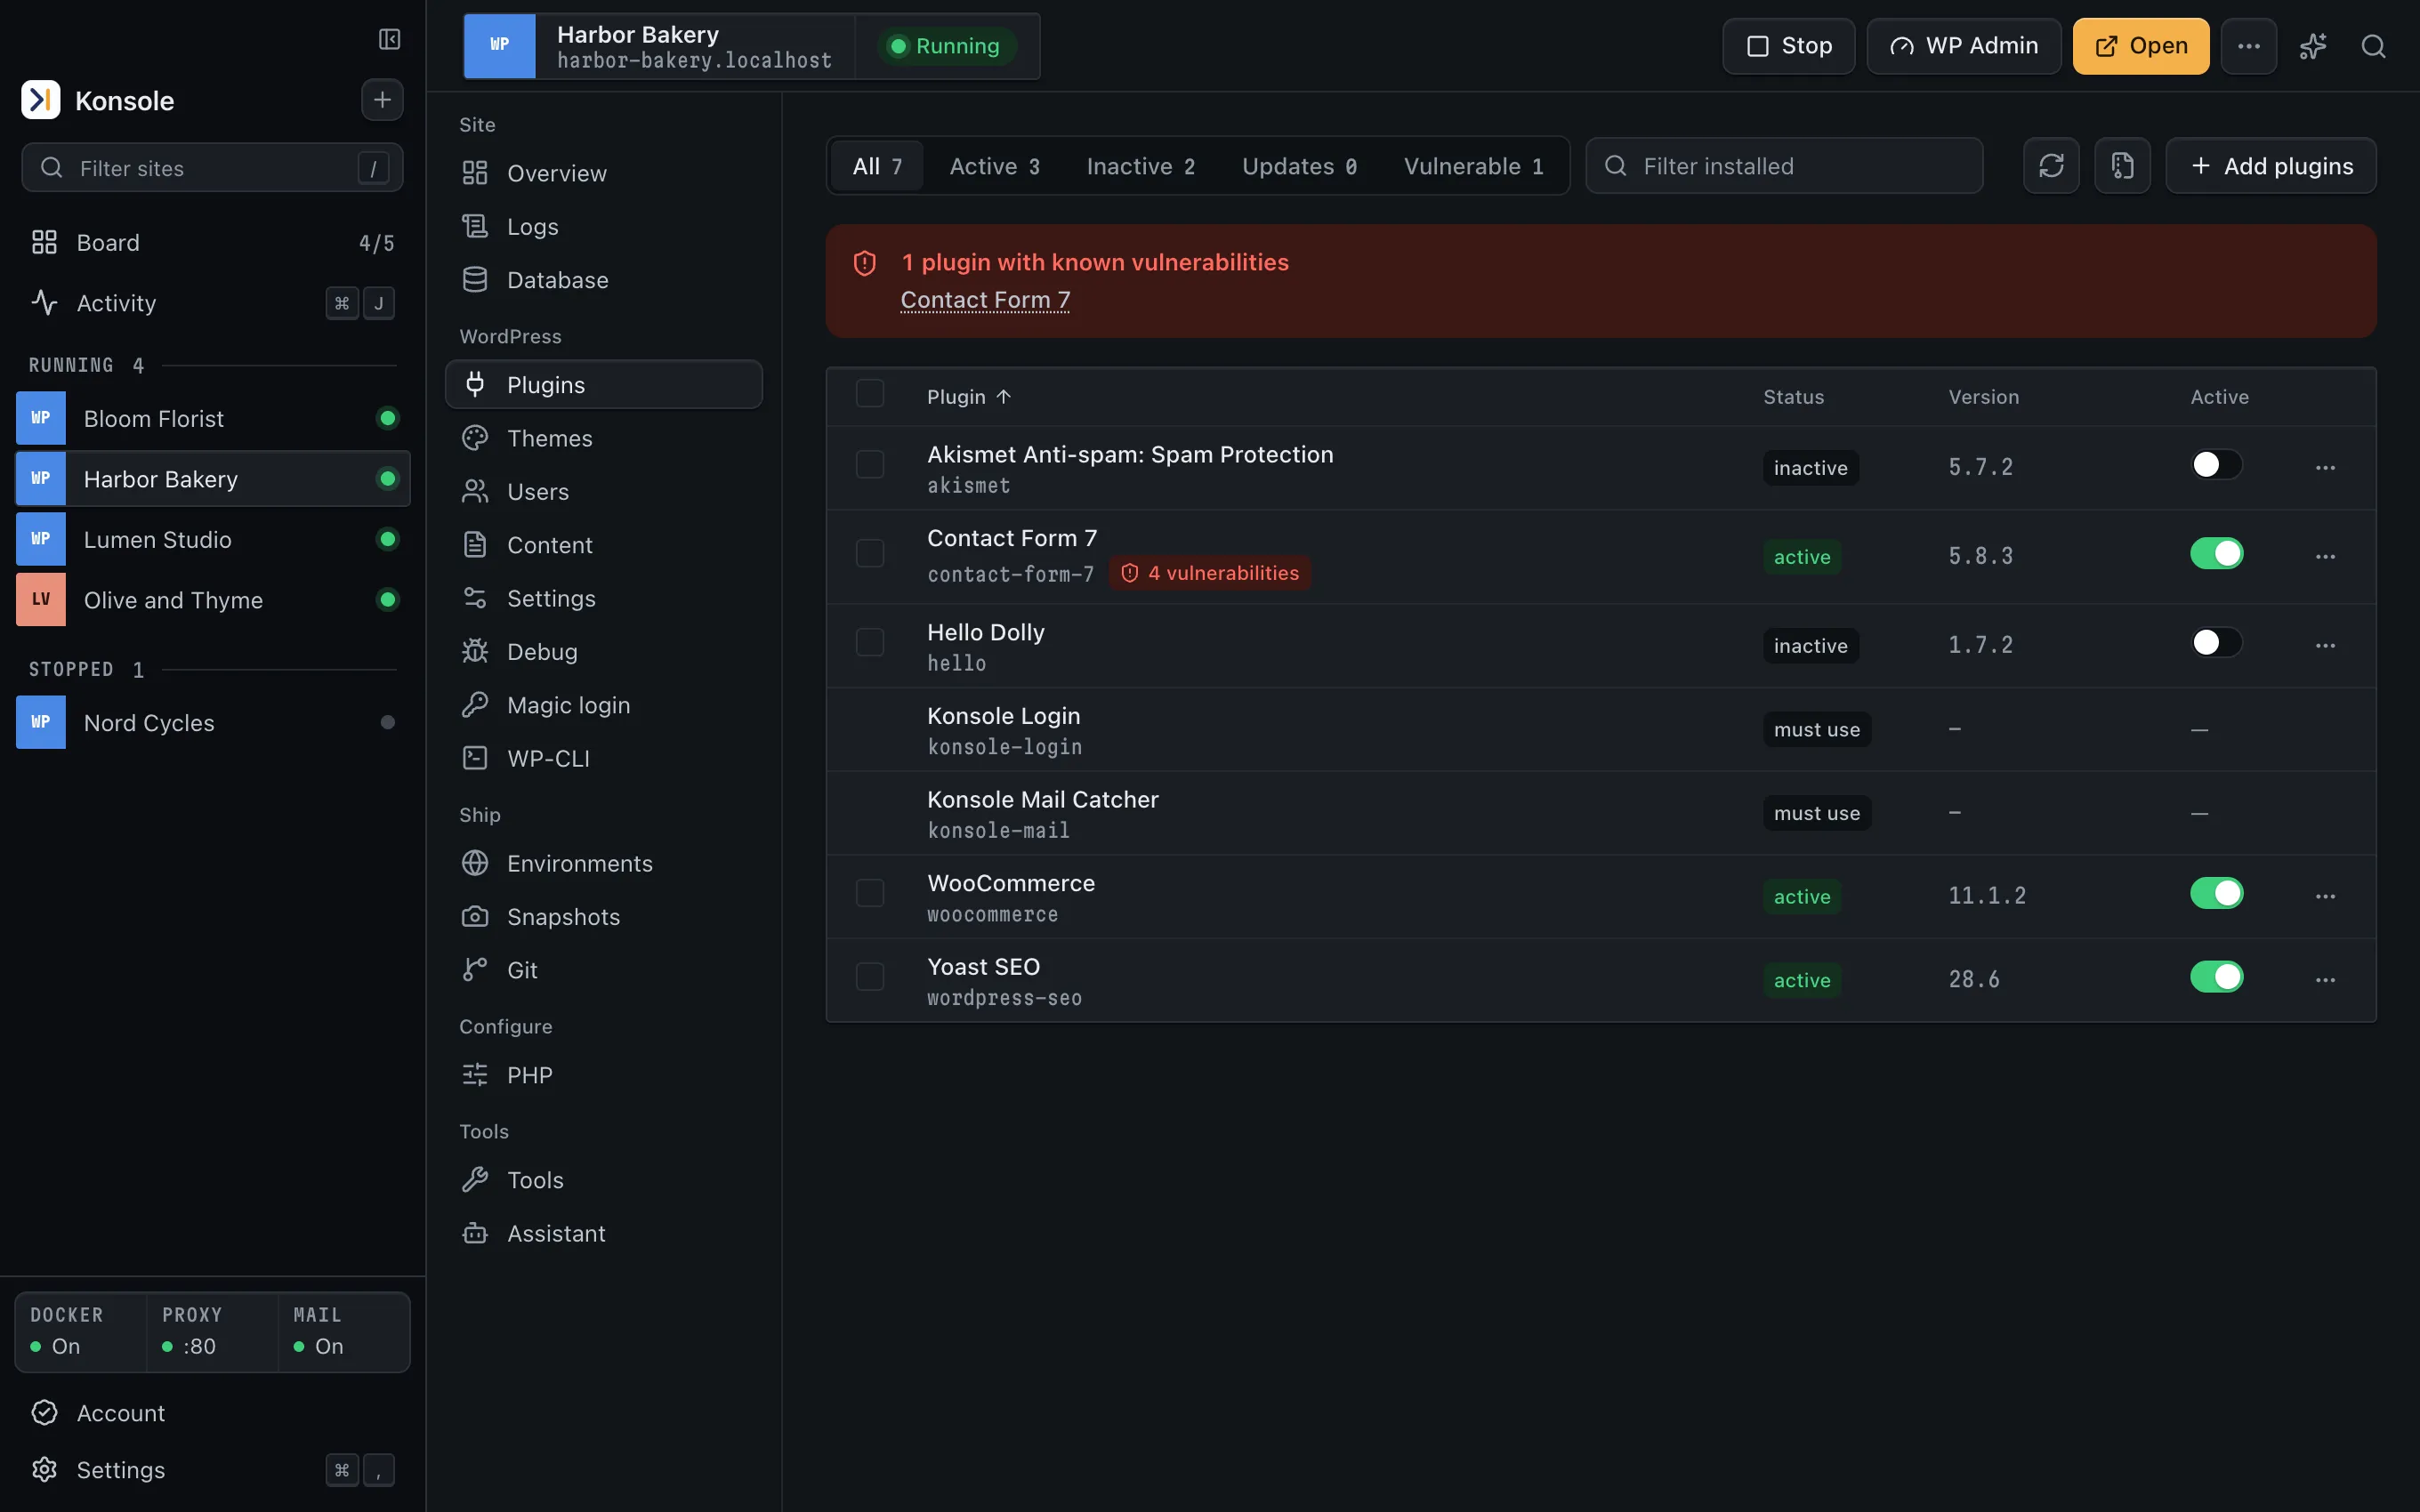Activate Hello Dolly plugin toggle
The width and height of the screenshot is (2420, 1512).
(2216, 643)
